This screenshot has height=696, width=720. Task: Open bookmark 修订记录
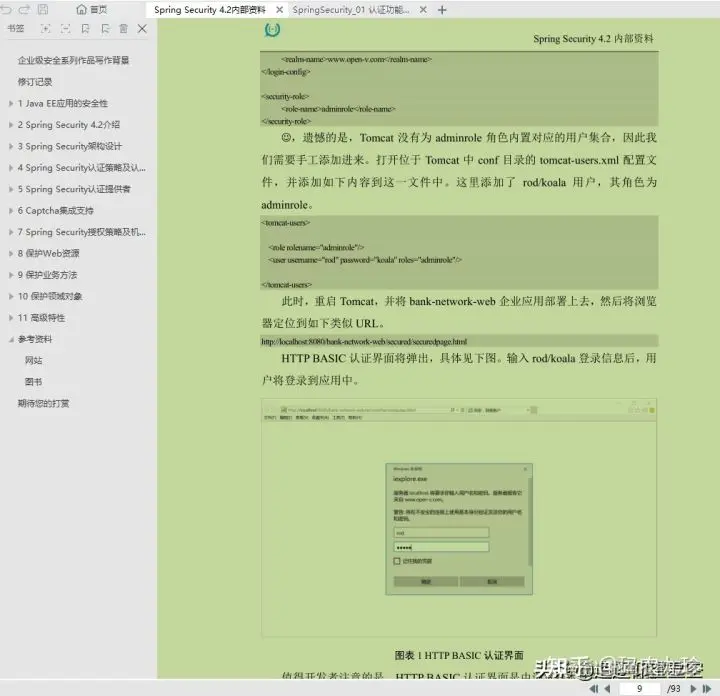click(35, 82)
